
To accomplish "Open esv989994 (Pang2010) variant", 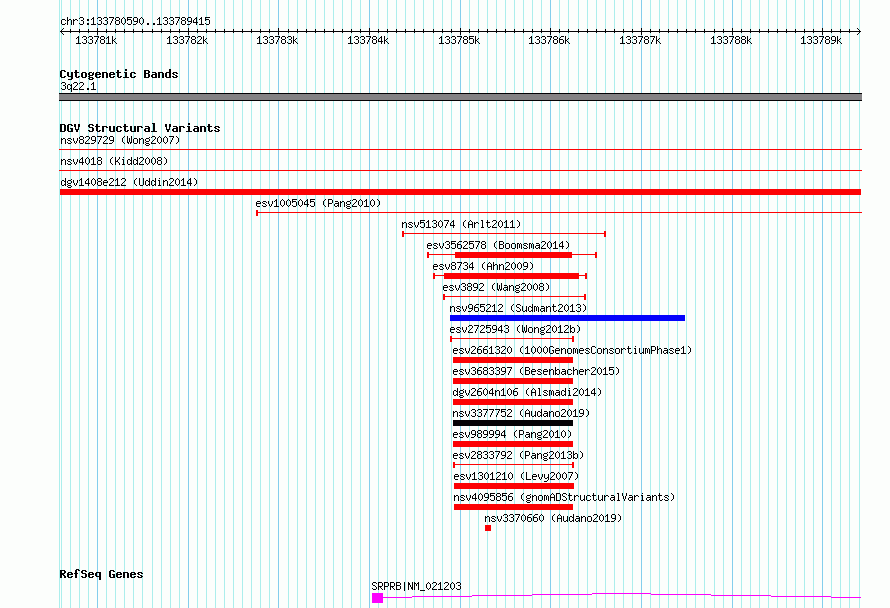I will click(513, 434).
